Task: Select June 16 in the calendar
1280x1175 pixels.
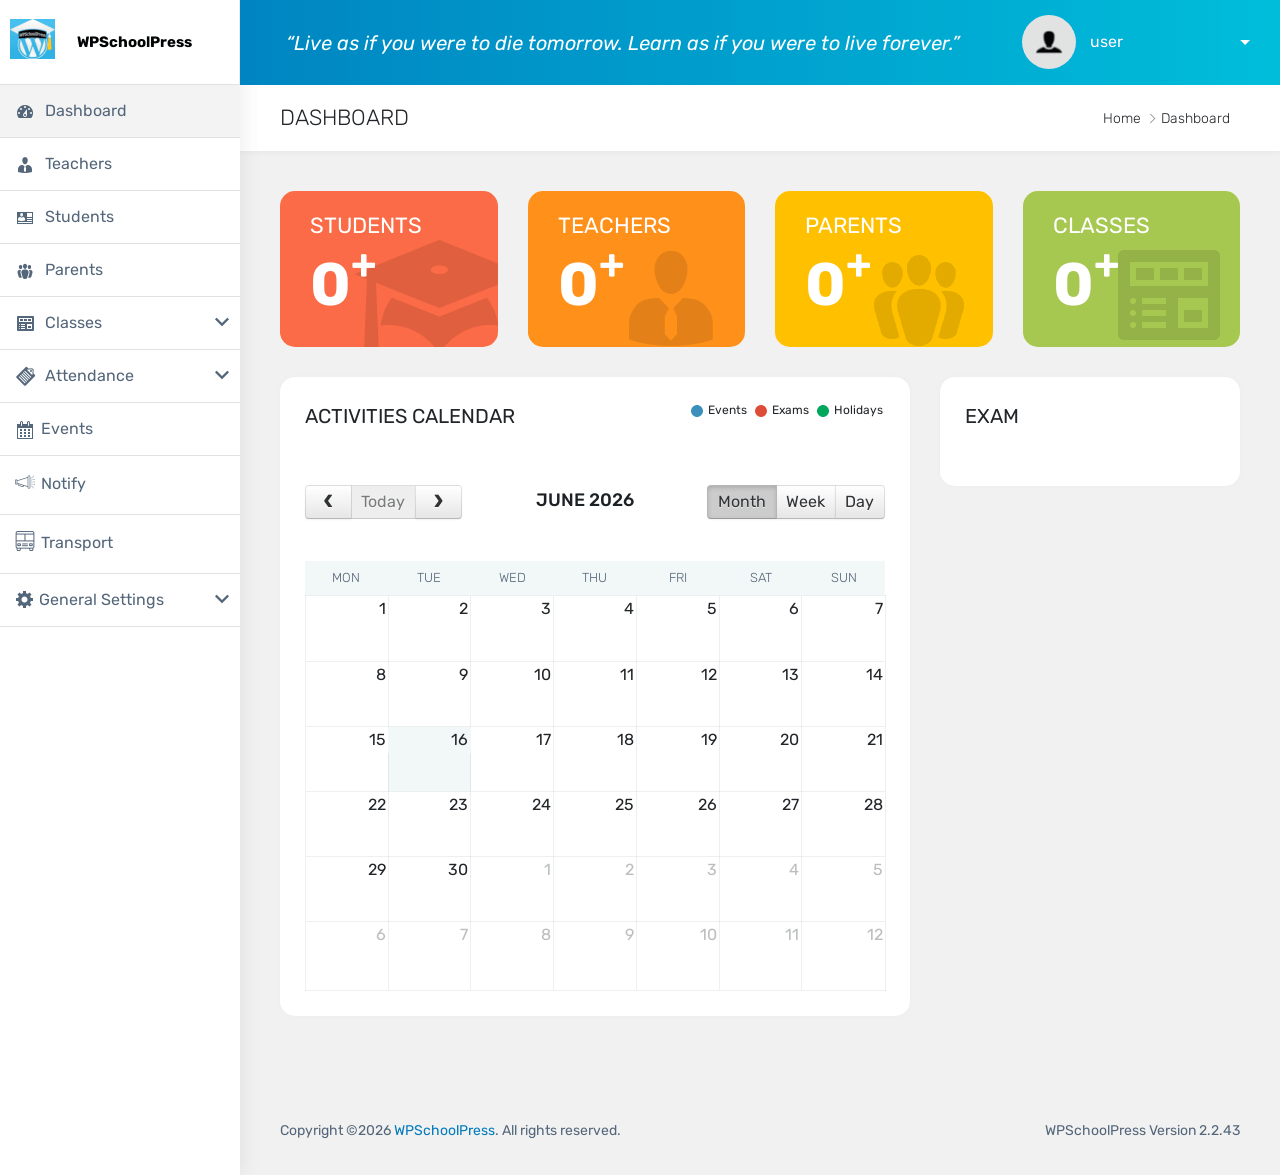Action: click(x=429, y=759)
